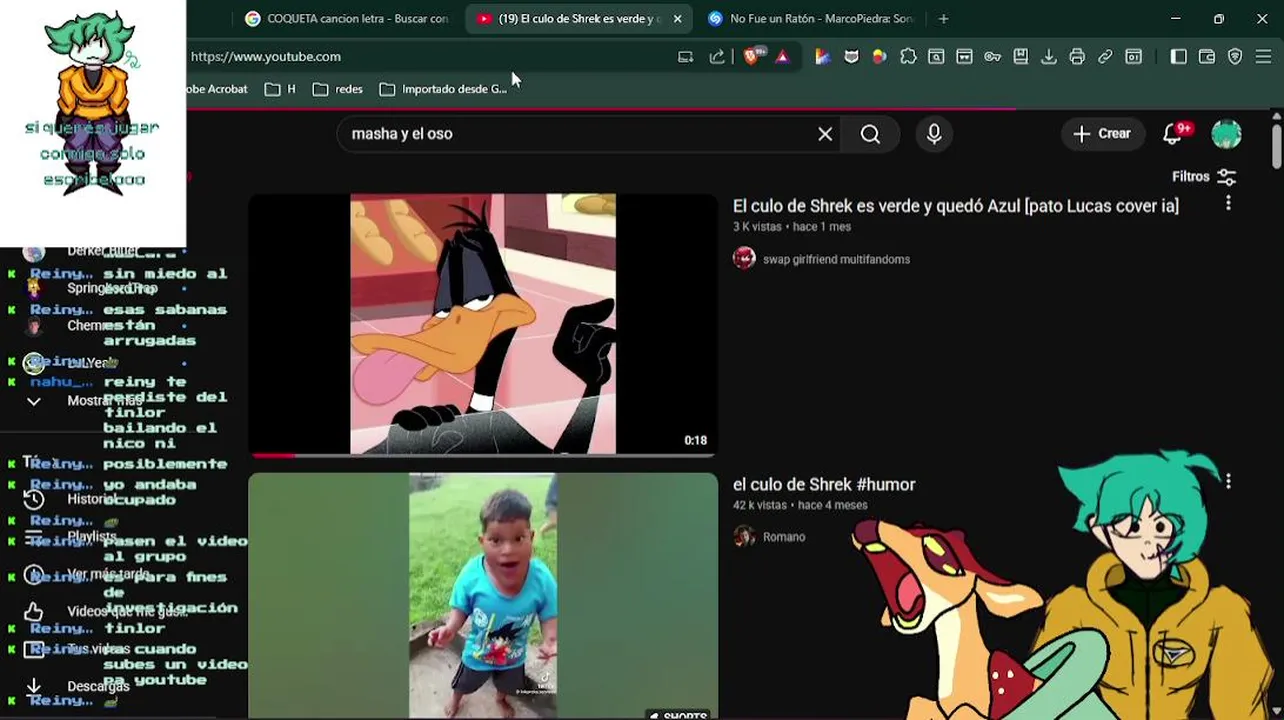Clear the search box with the X
This screenshot has width=1284, height=720.
825,134
